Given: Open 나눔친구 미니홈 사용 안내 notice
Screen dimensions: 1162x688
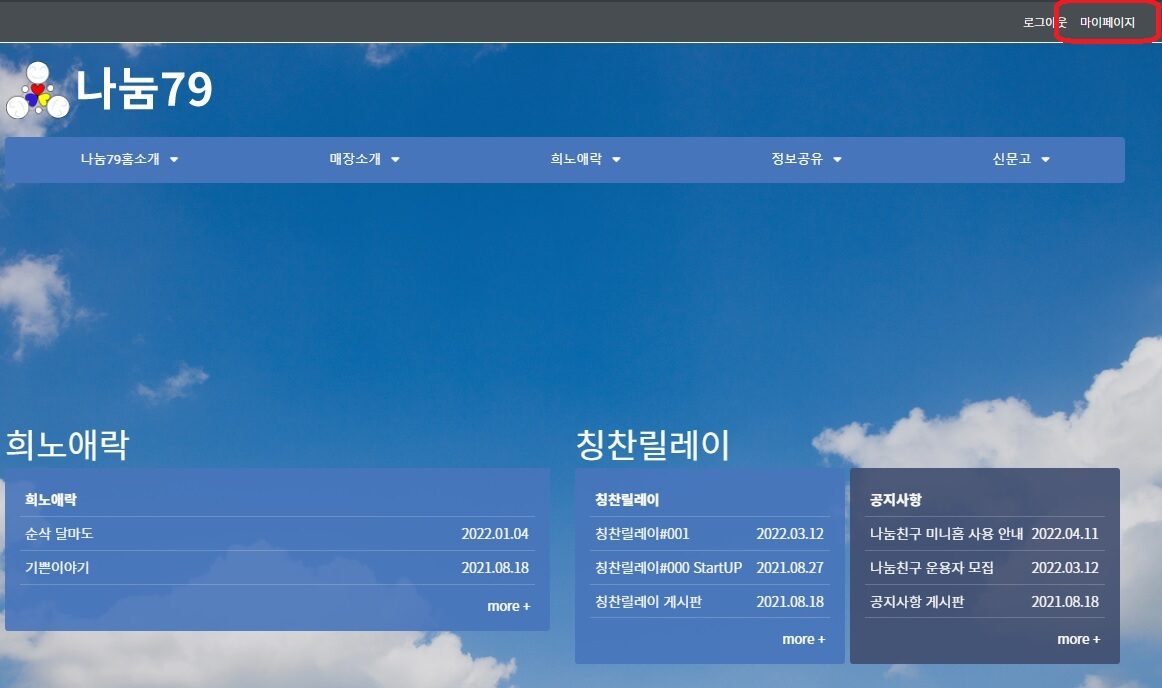Looking at the screenshot, I should (x=946, y=534).
